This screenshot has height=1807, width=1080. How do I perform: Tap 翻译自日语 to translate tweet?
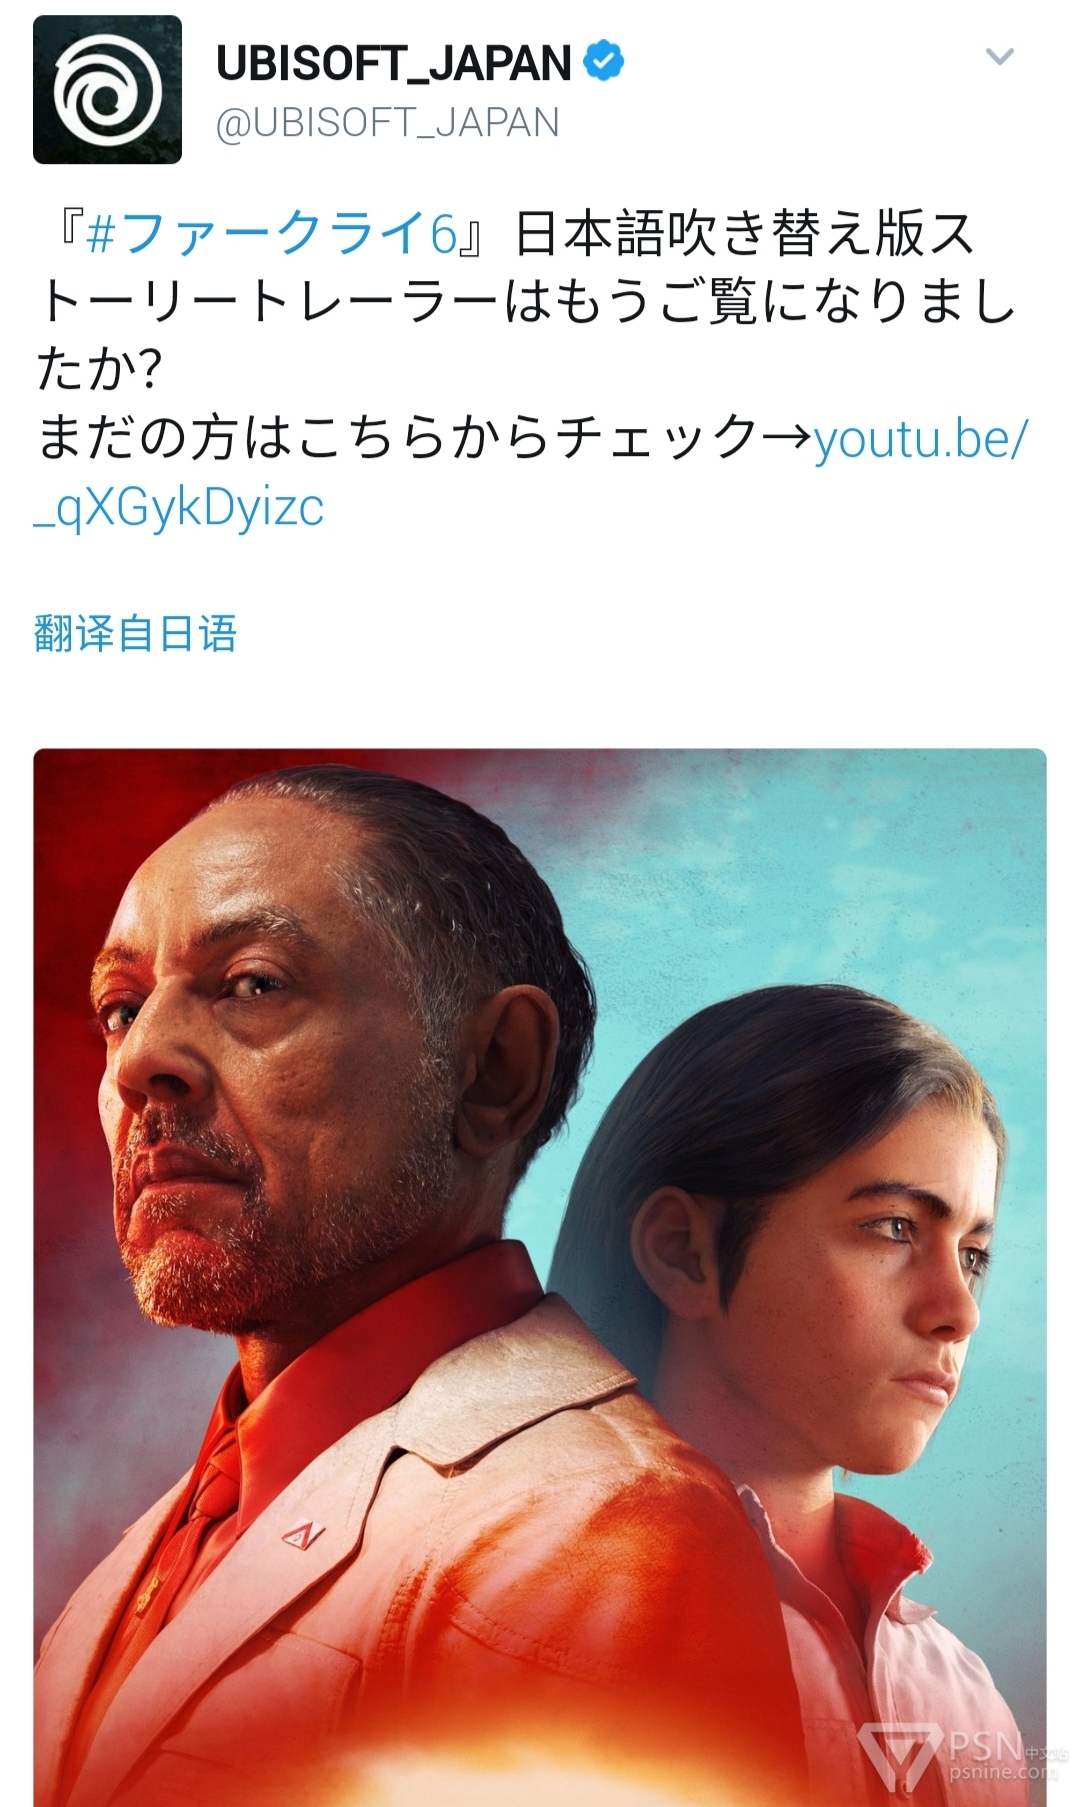pyautogui.click(x=135, y=633)
